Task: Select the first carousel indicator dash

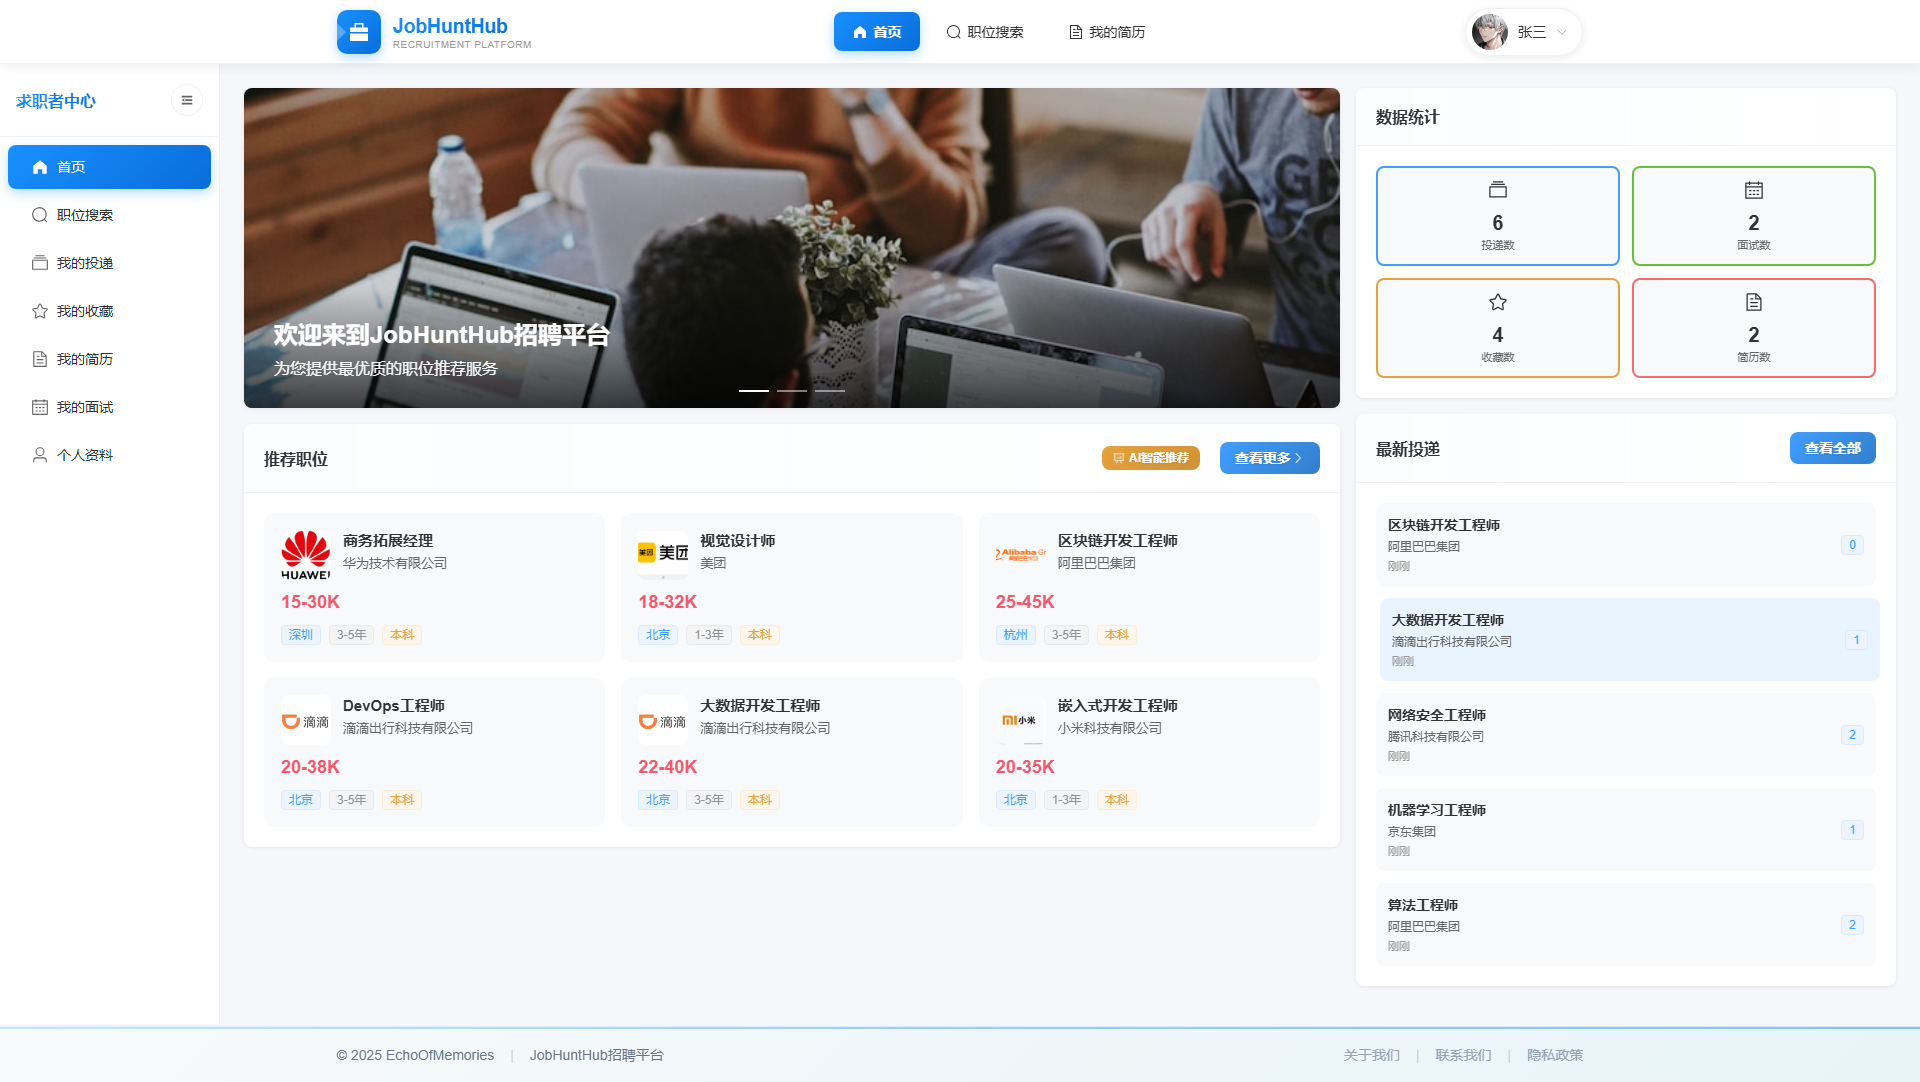Action: (753, 390)
